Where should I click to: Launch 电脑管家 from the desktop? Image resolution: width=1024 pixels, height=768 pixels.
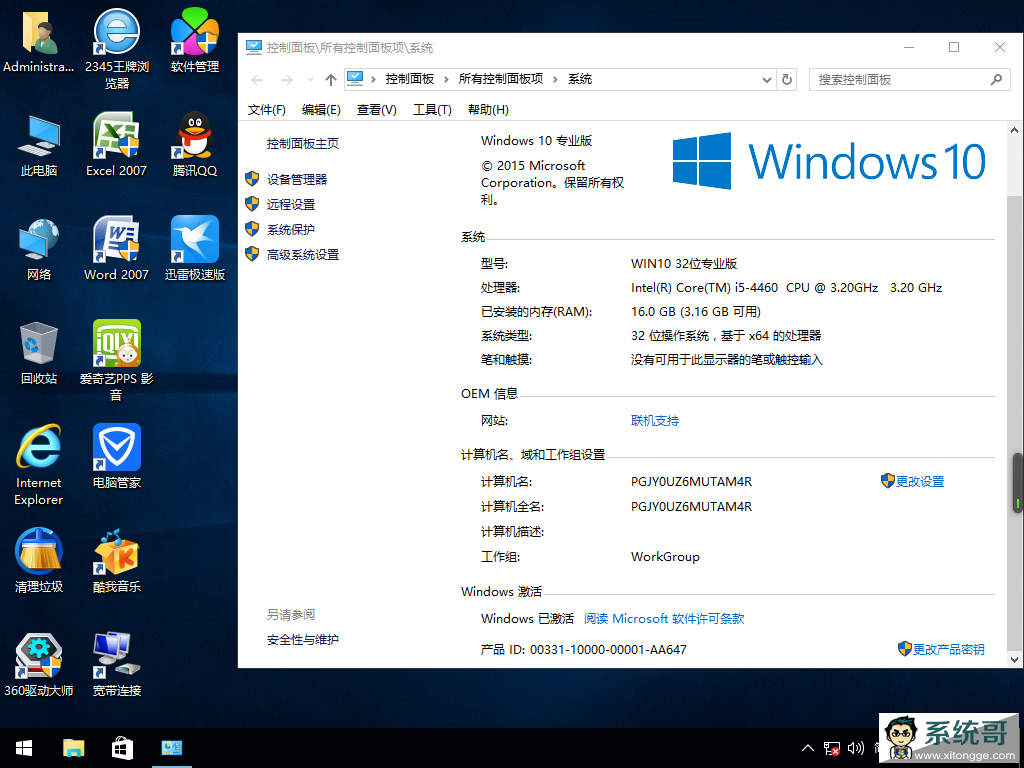pyautogui.click(x=116, y=457)
